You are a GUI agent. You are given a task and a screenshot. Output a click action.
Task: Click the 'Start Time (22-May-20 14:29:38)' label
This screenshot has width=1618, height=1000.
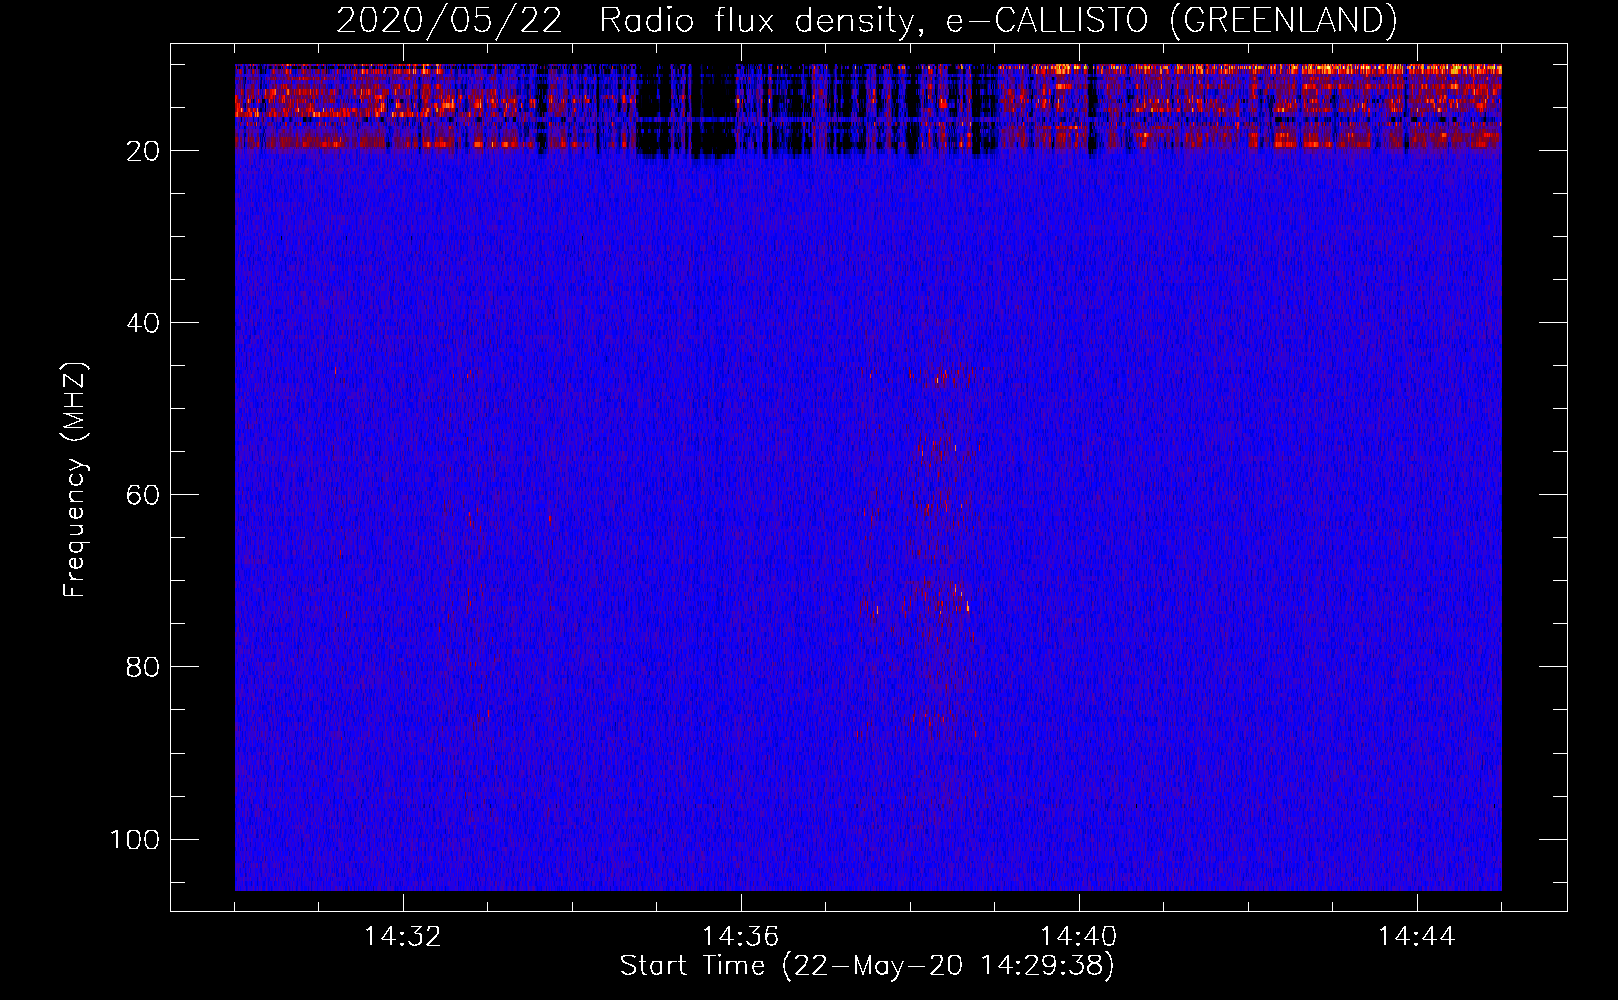867,966
